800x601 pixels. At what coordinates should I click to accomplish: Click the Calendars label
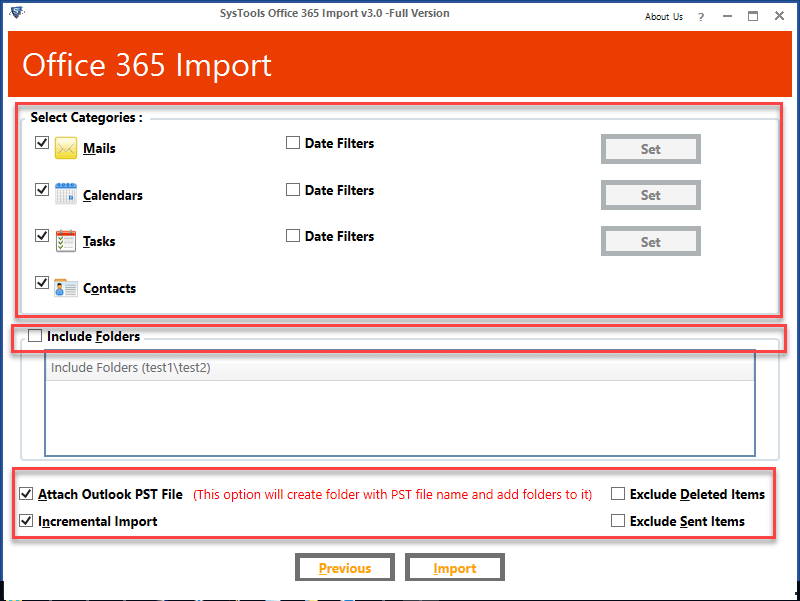113,195
